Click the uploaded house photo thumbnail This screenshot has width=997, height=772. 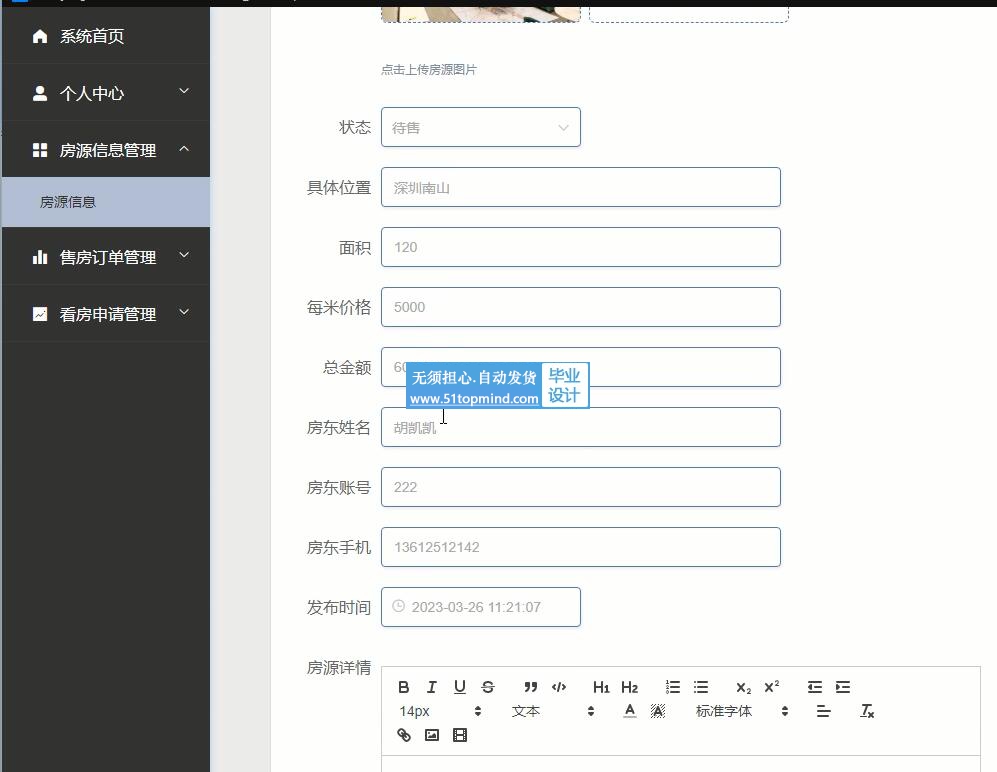click(x=481, y=15)
